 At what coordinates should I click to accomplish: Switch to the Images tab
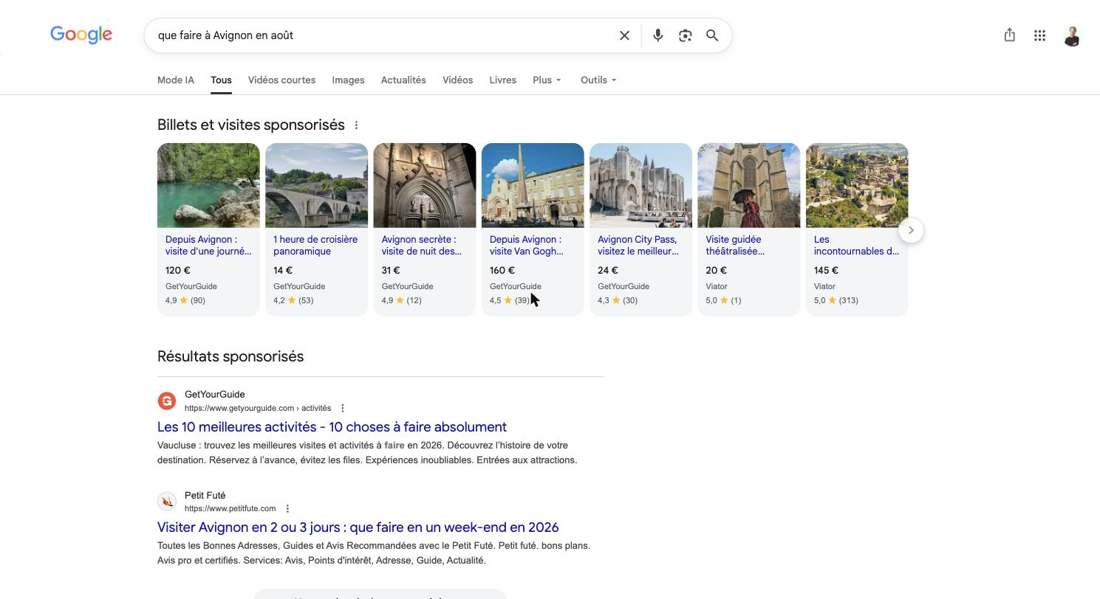[x=348, y=80]
